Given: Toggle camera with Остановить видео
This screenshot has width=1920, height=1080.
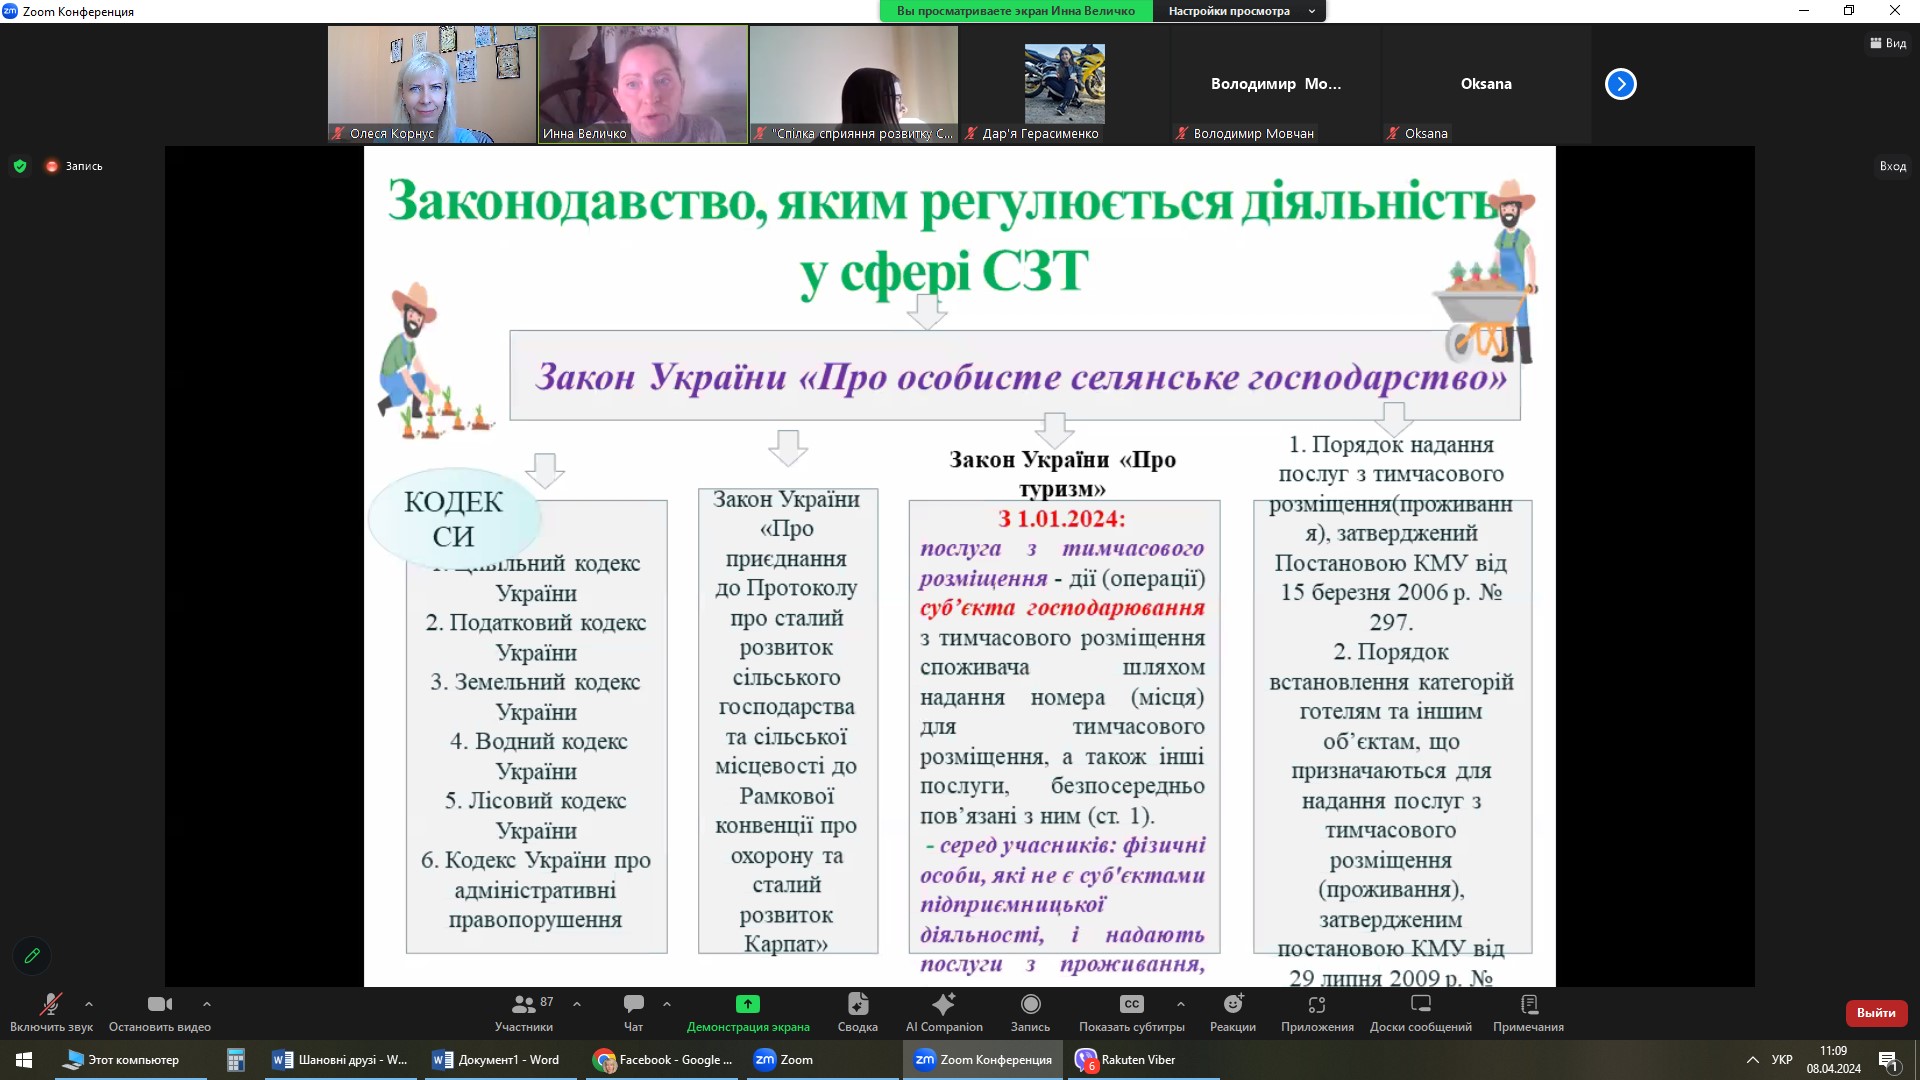Looking at the screenshot, I should click(x=159, y=1005).
